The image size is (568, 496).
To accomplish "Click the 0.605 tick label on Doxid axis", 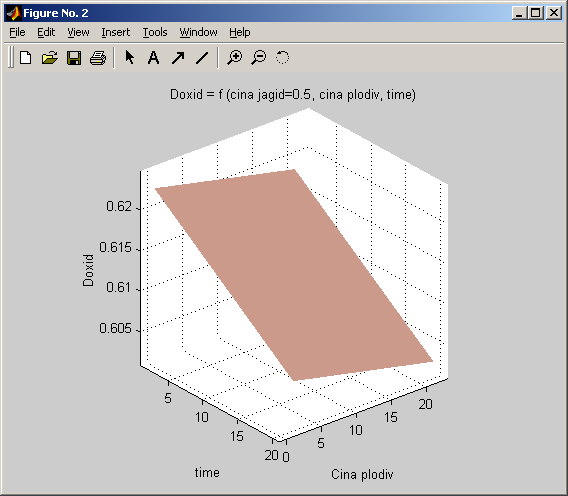I will point(115,329).
